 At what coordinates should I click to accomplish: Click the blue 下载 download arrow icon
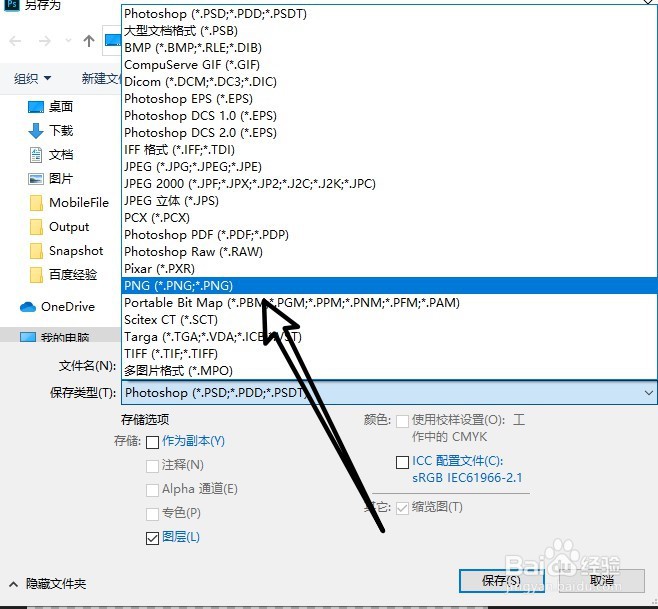(36, 131)
